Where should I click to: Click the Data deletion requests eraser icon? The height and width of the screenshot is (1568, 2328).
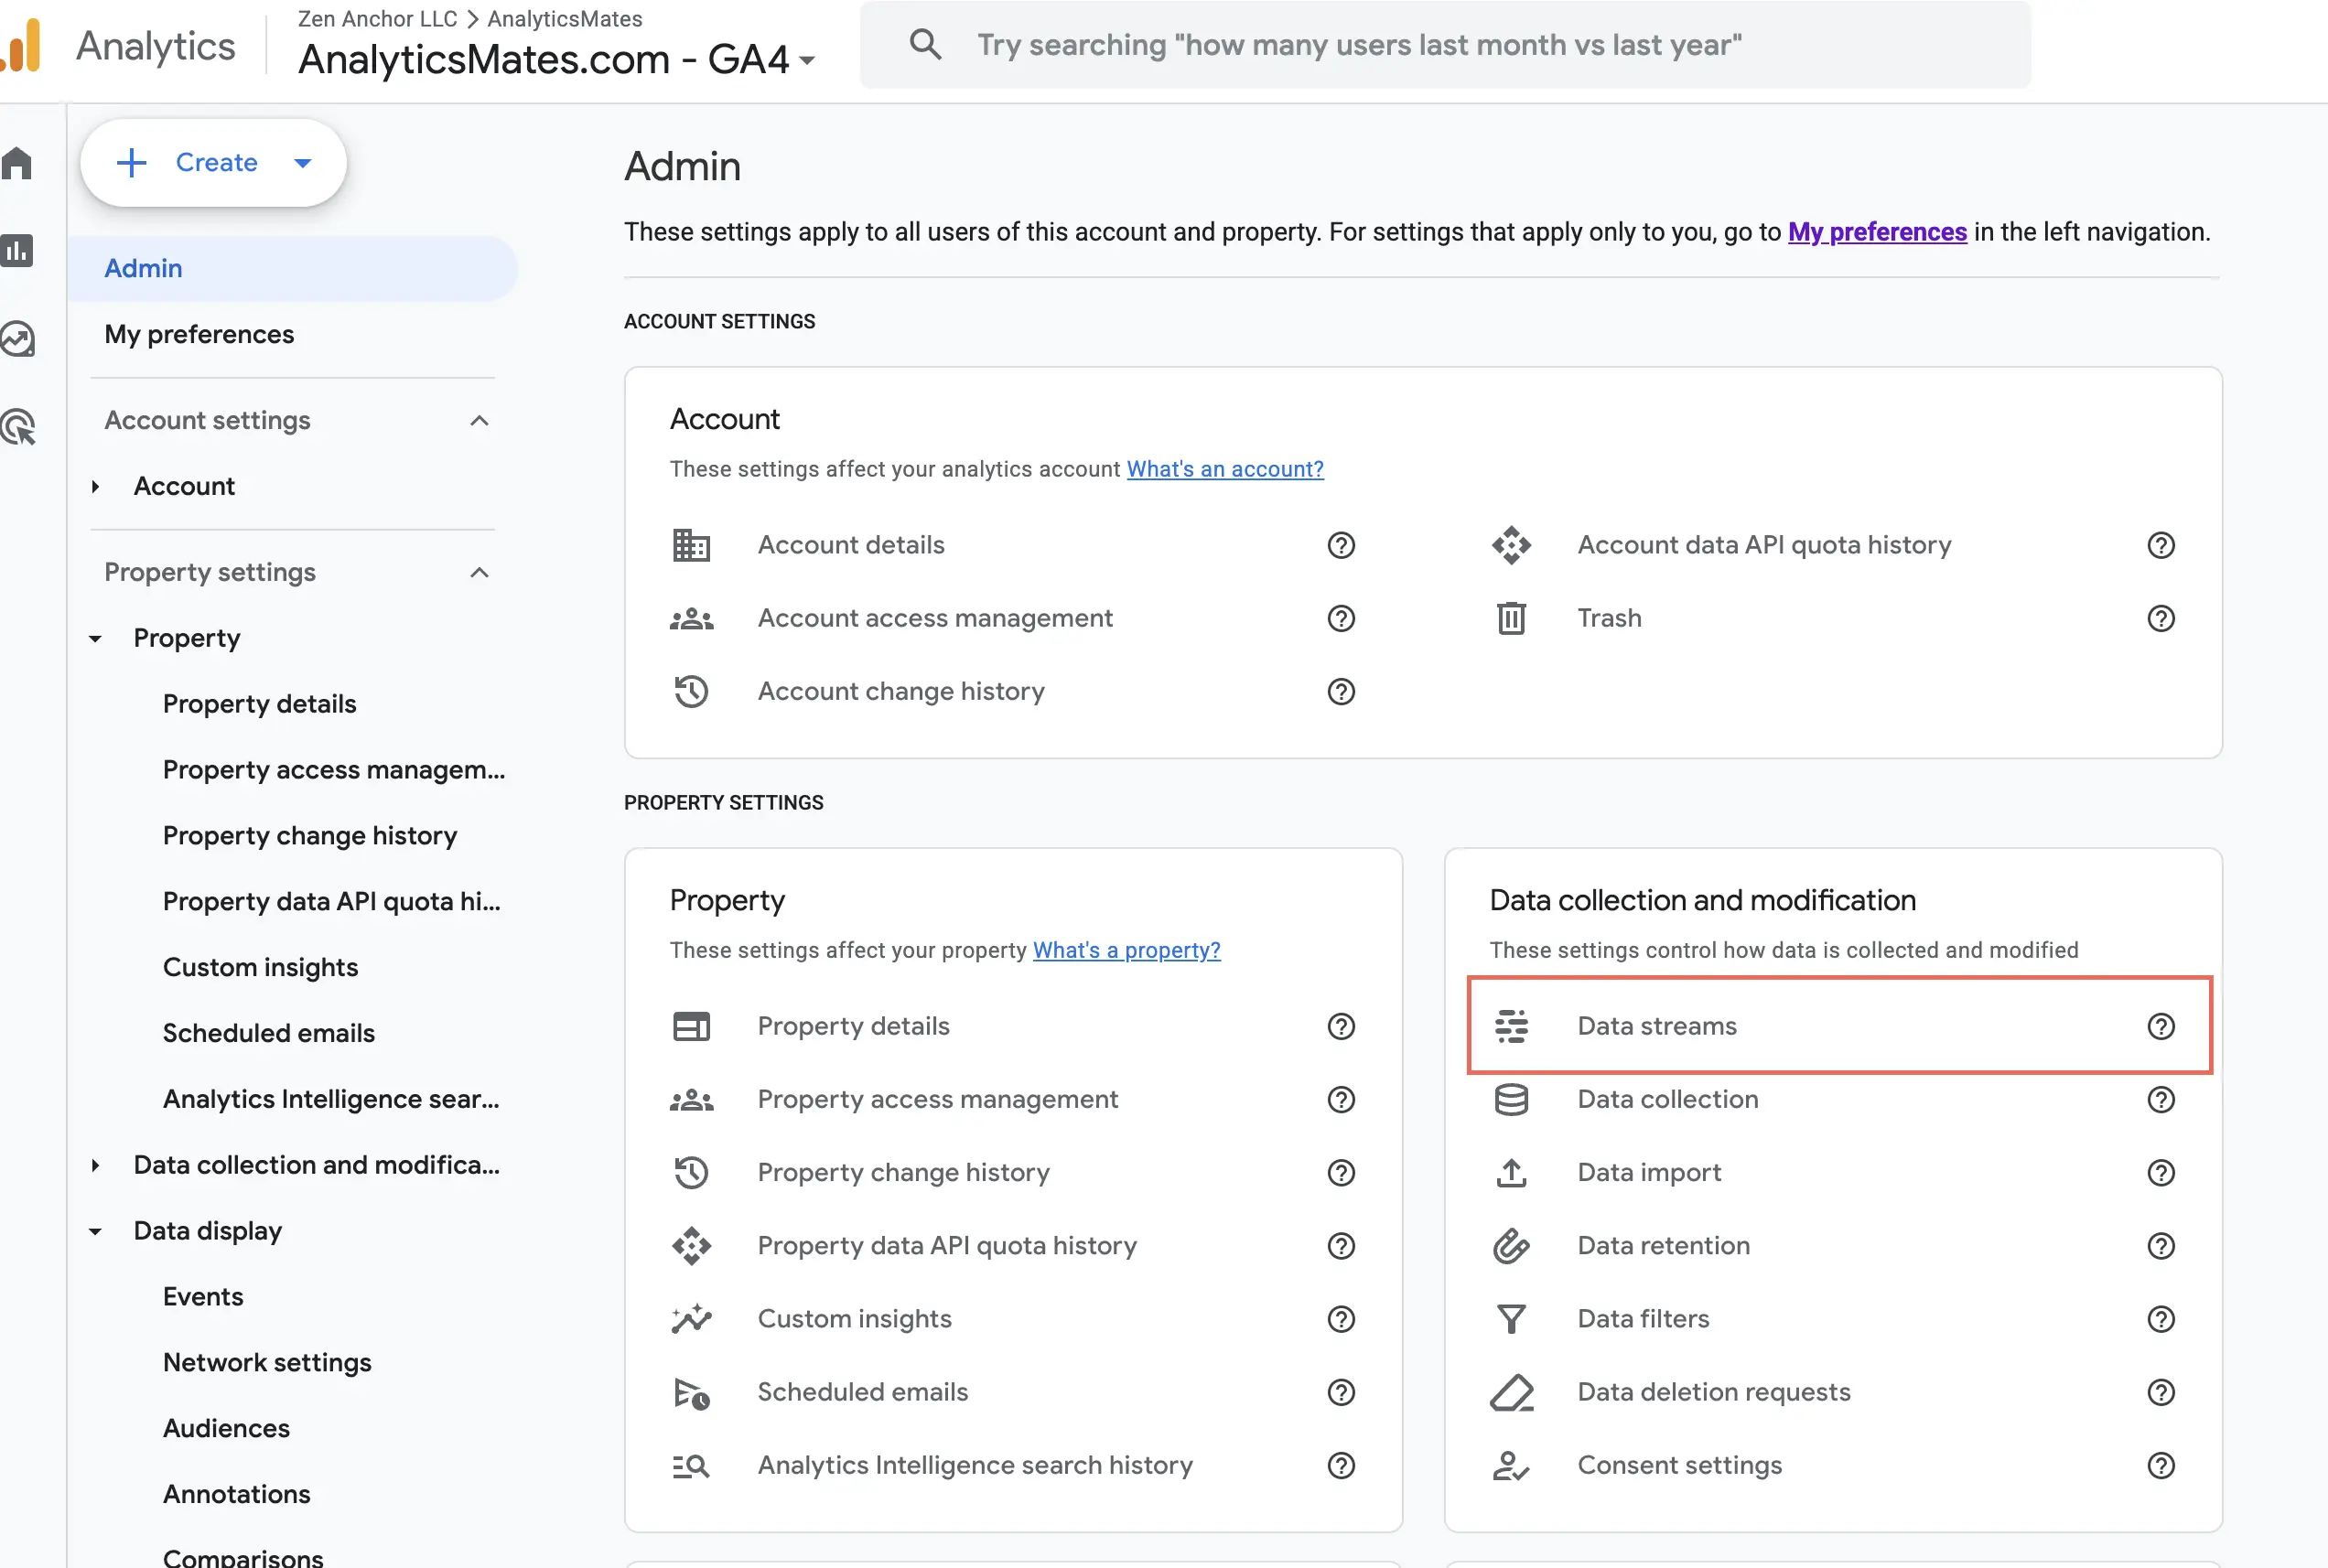coord(1511,1393)
